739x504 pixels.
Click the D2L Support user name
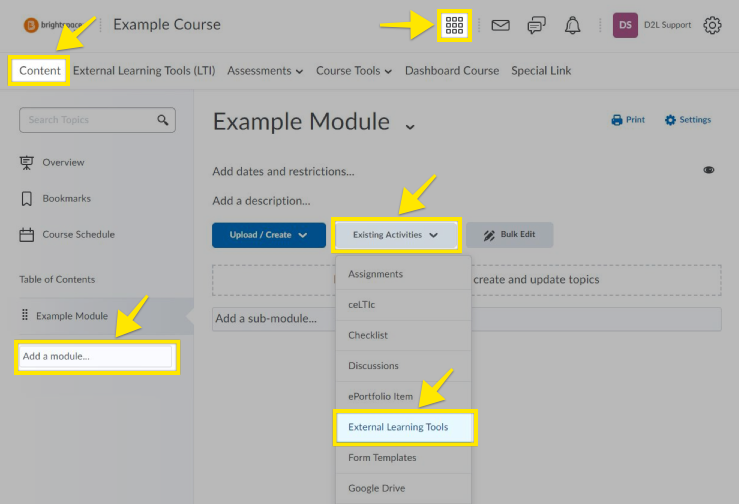click(x=667, y=25)
